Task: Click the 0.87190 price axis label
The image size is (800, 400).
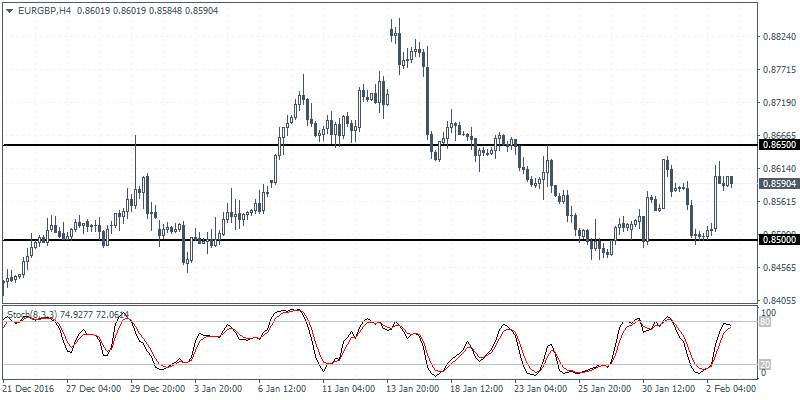Action: 778,103
